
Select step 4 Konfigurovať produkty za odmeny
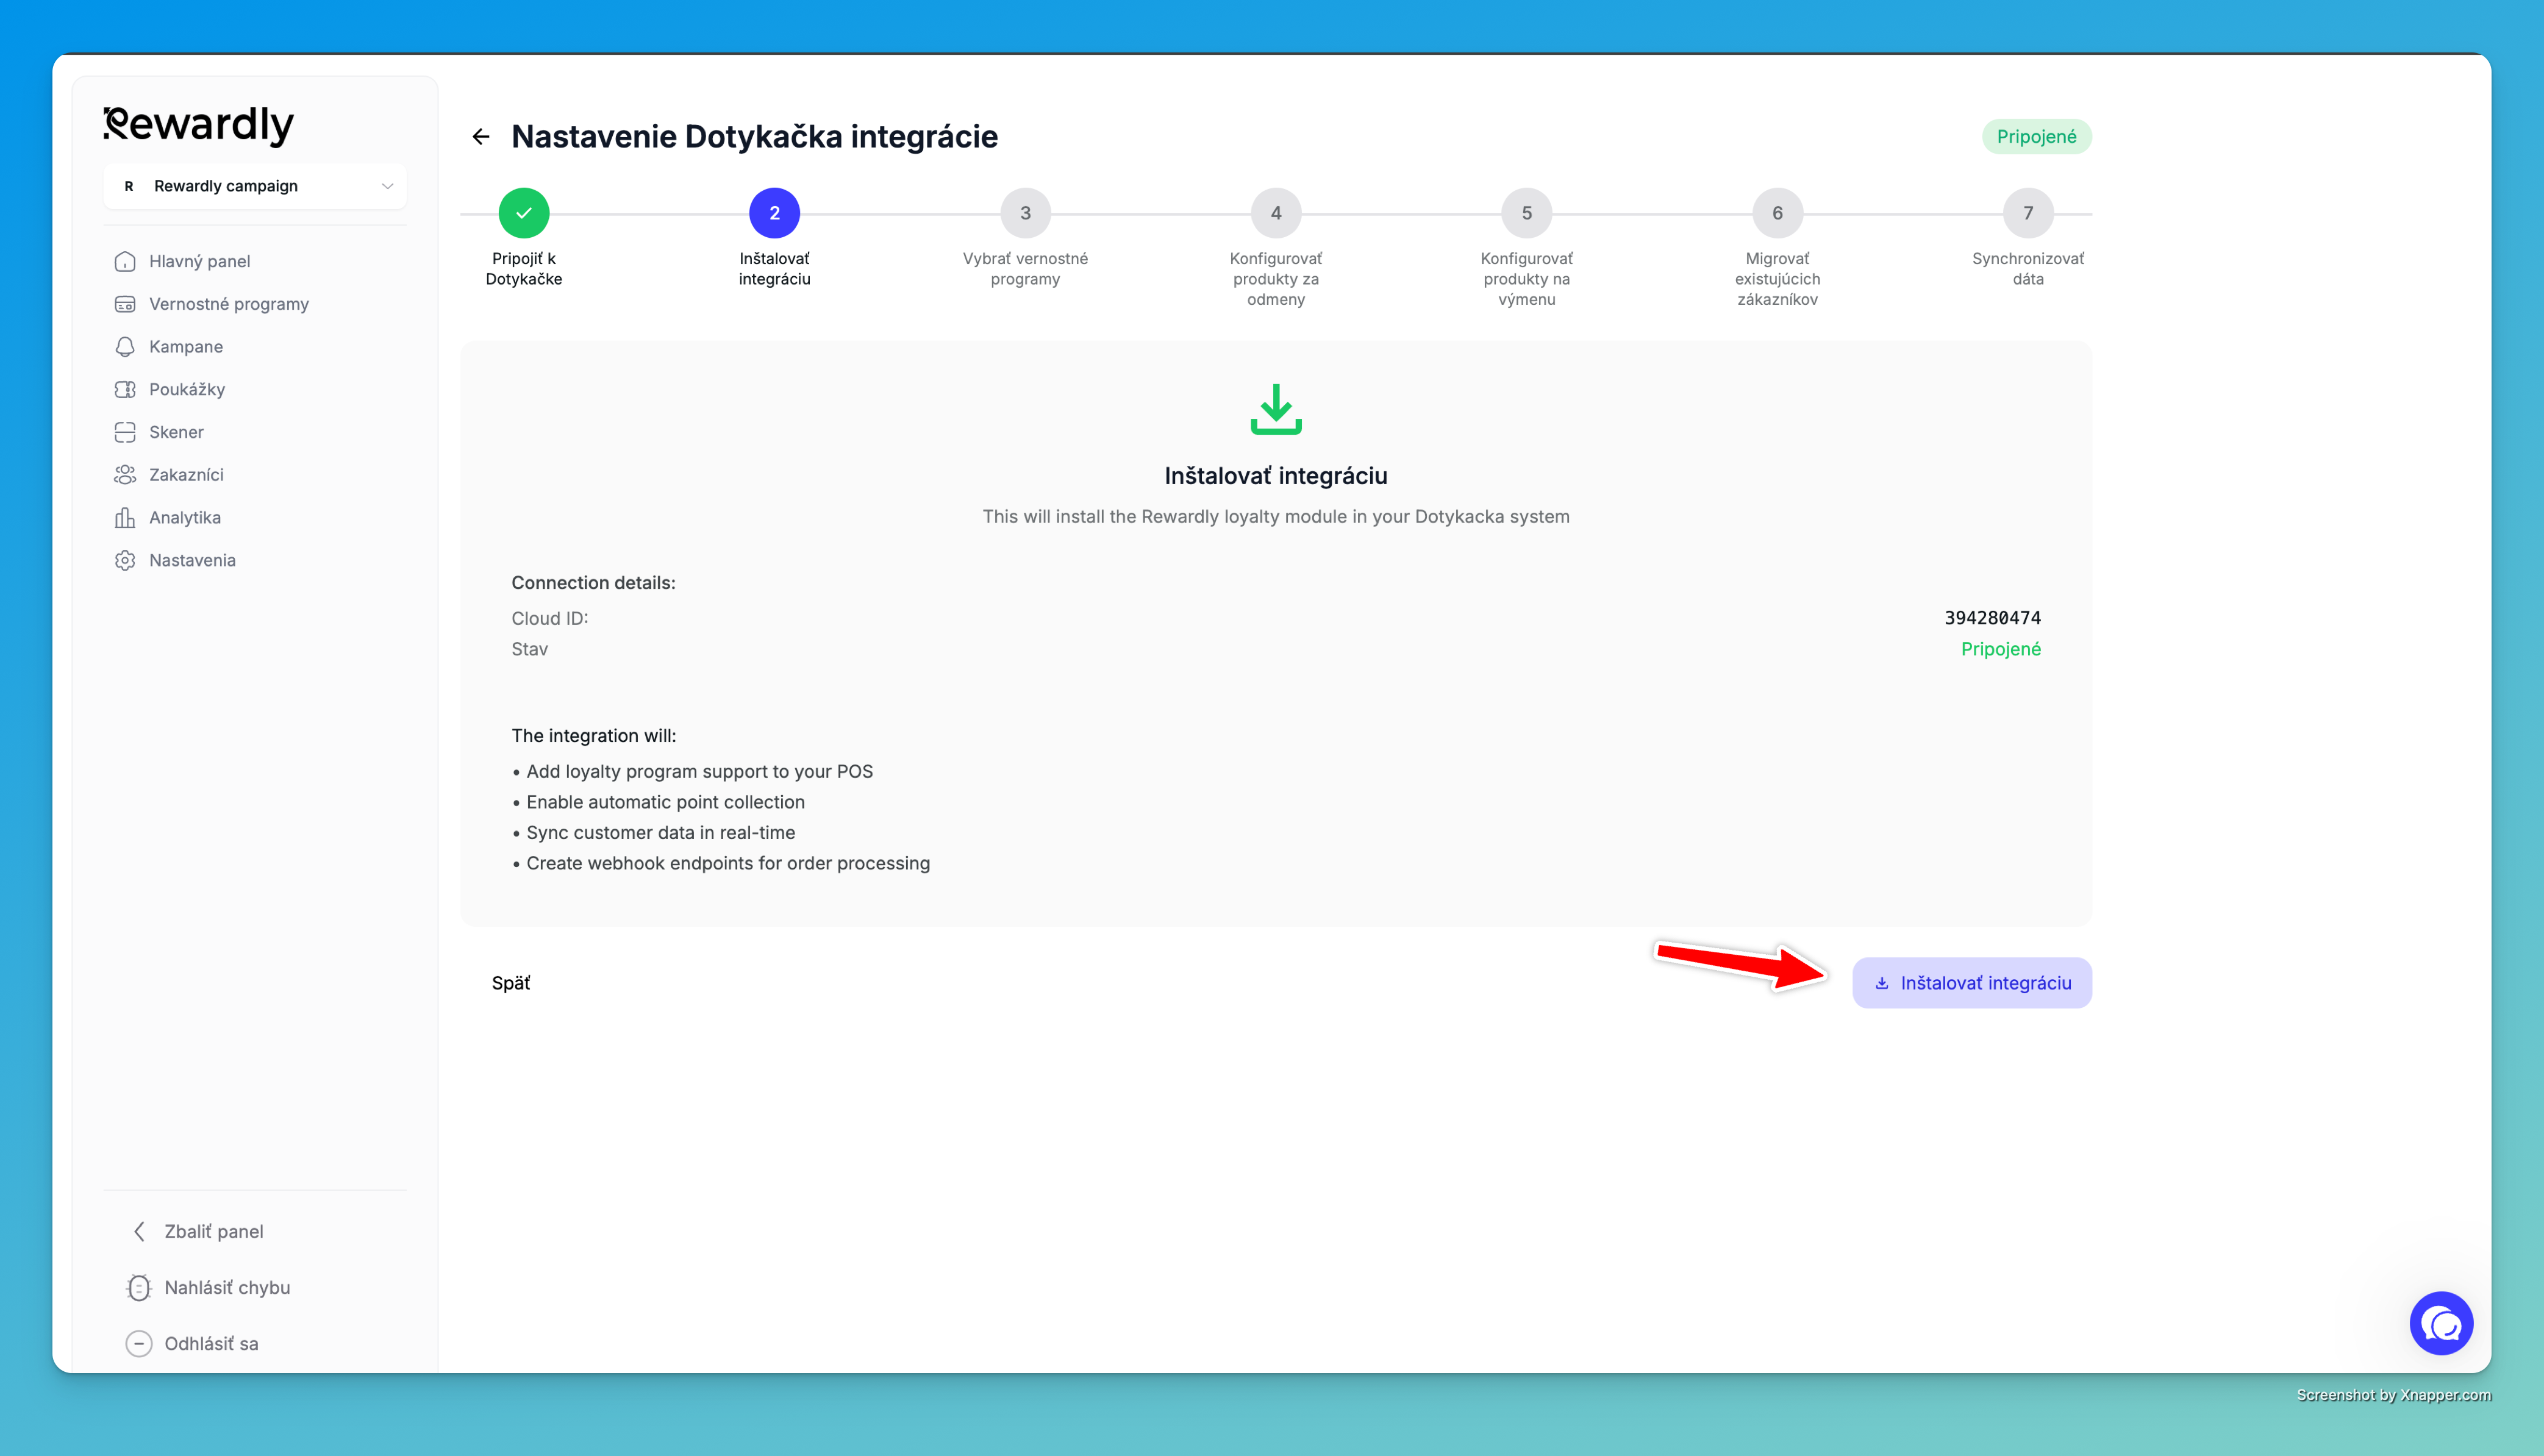point(1276,213)
